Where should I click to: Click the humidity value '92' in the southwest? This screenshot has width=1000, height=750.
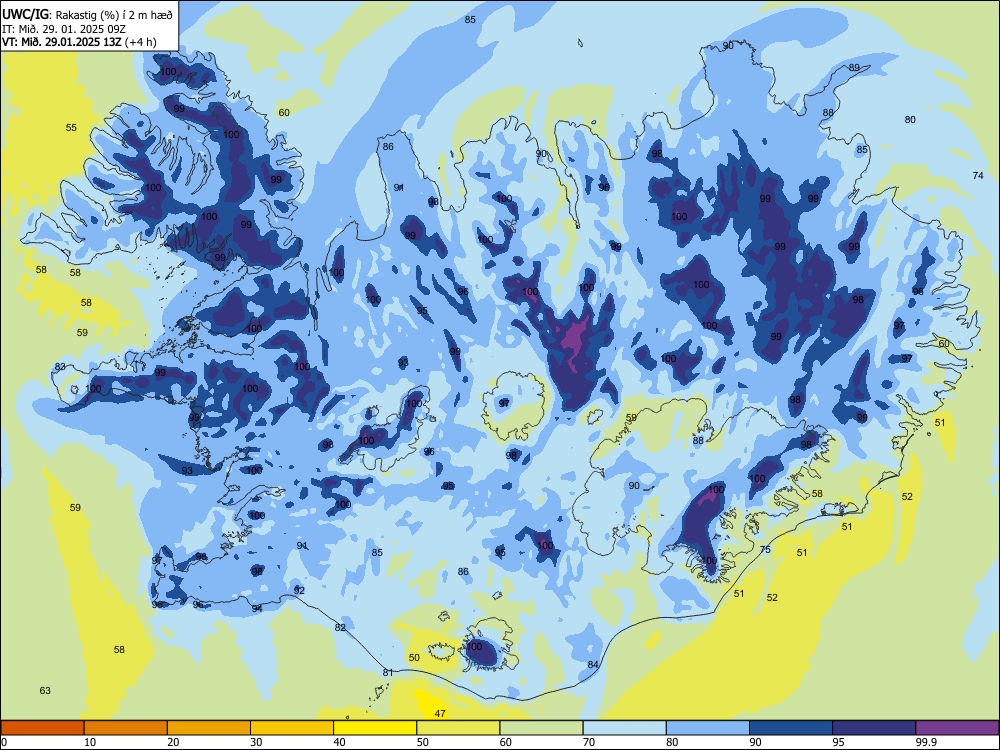click(x=299, y=591)
